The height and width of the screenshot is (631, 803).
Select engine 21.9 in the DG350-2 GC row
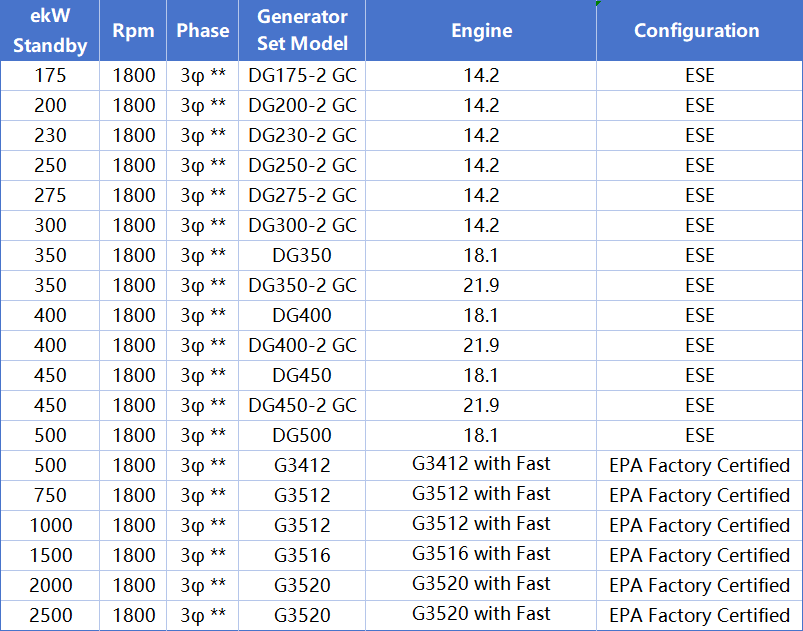pos(481,285)
